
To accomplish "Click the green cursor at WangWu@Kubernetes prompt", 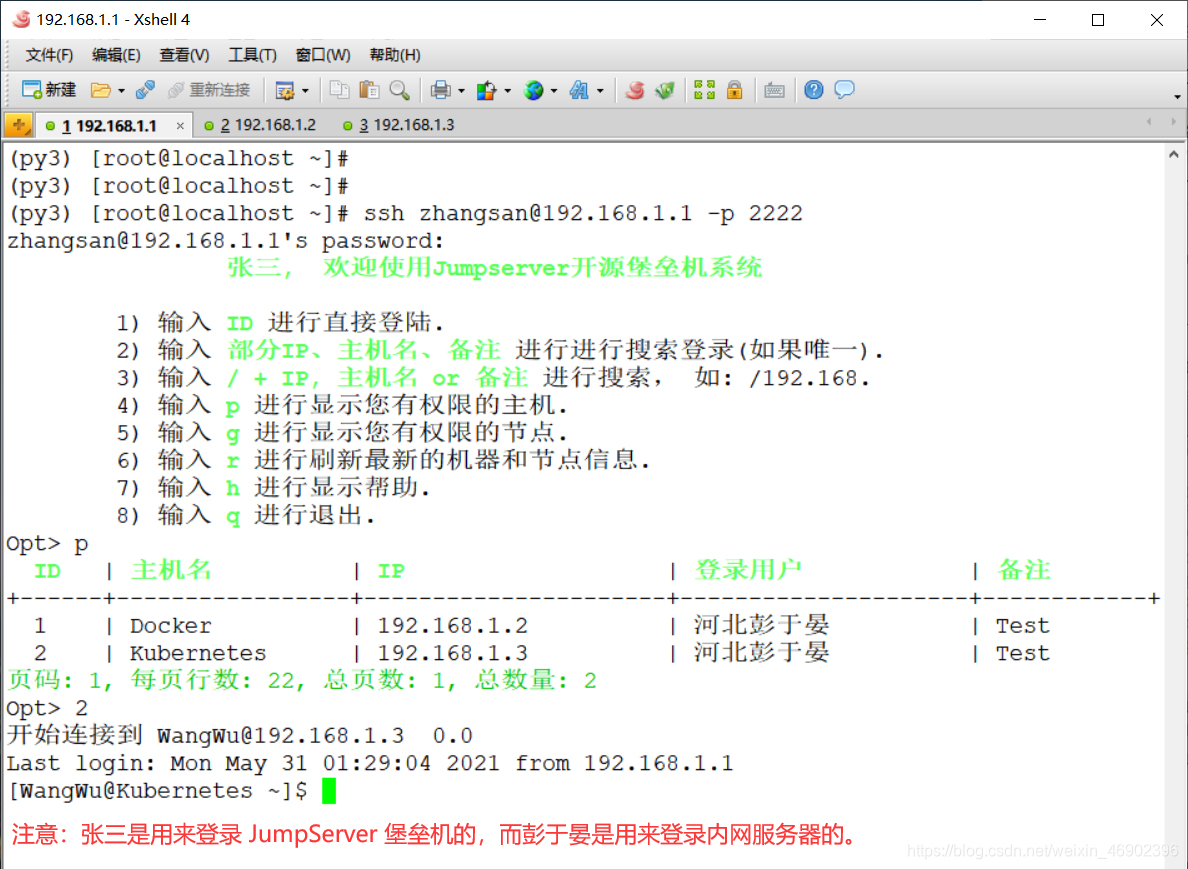I will coord(329,791).
